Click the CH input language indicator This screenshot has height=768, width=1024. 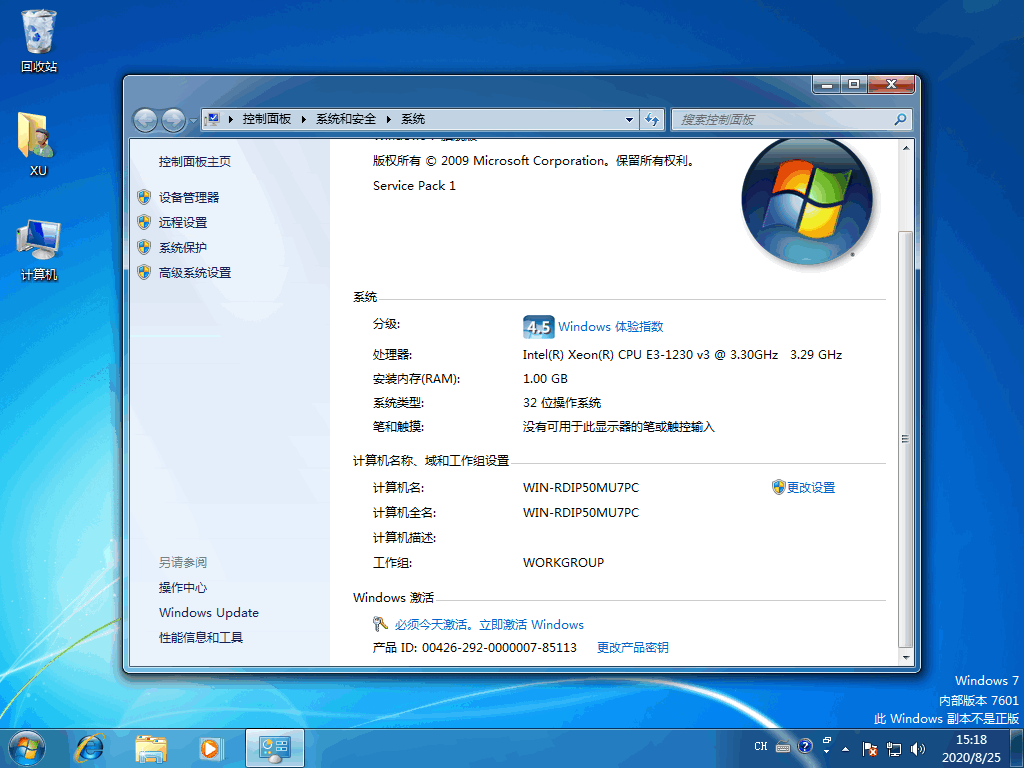(761, 746)
